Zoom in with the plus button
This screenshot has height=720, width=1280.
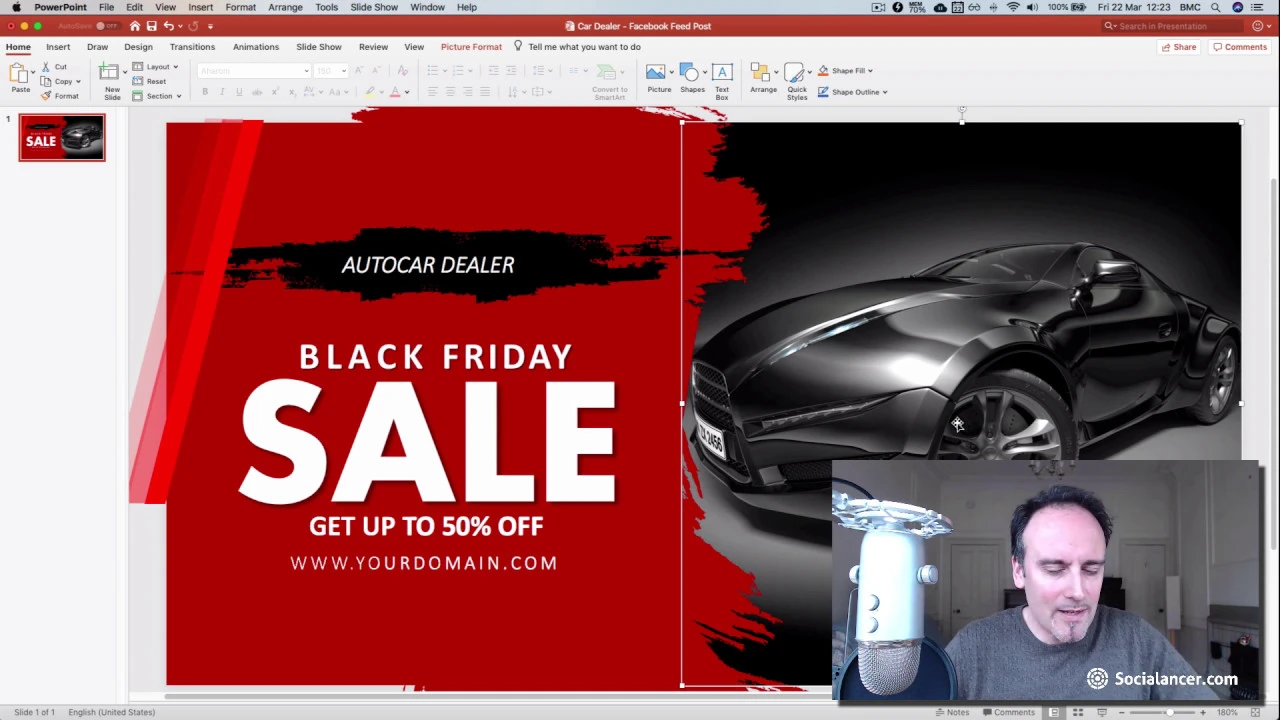coord(1203,712)
